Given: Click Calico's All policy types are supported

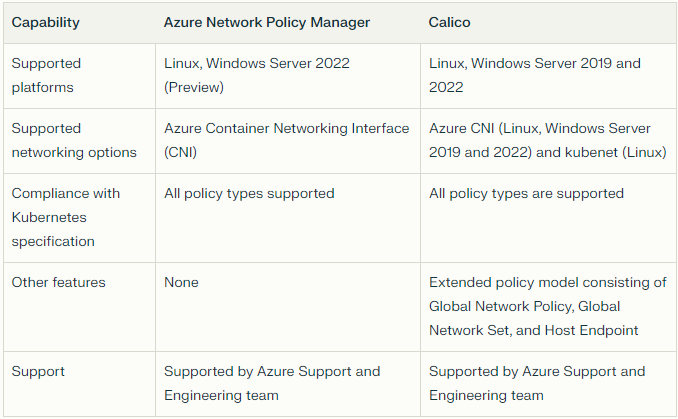Looking at the screenshot, I should tap(526, 193).
